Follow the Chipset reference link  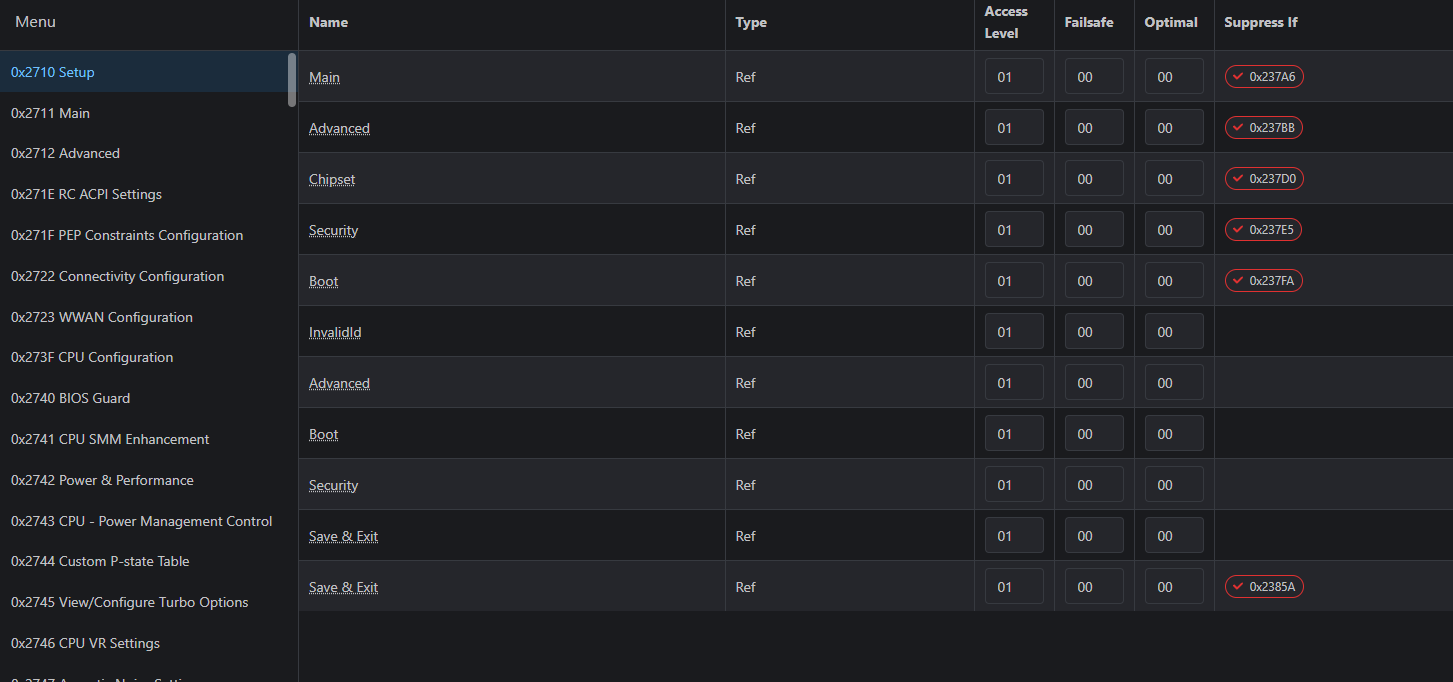click(332, 180)
